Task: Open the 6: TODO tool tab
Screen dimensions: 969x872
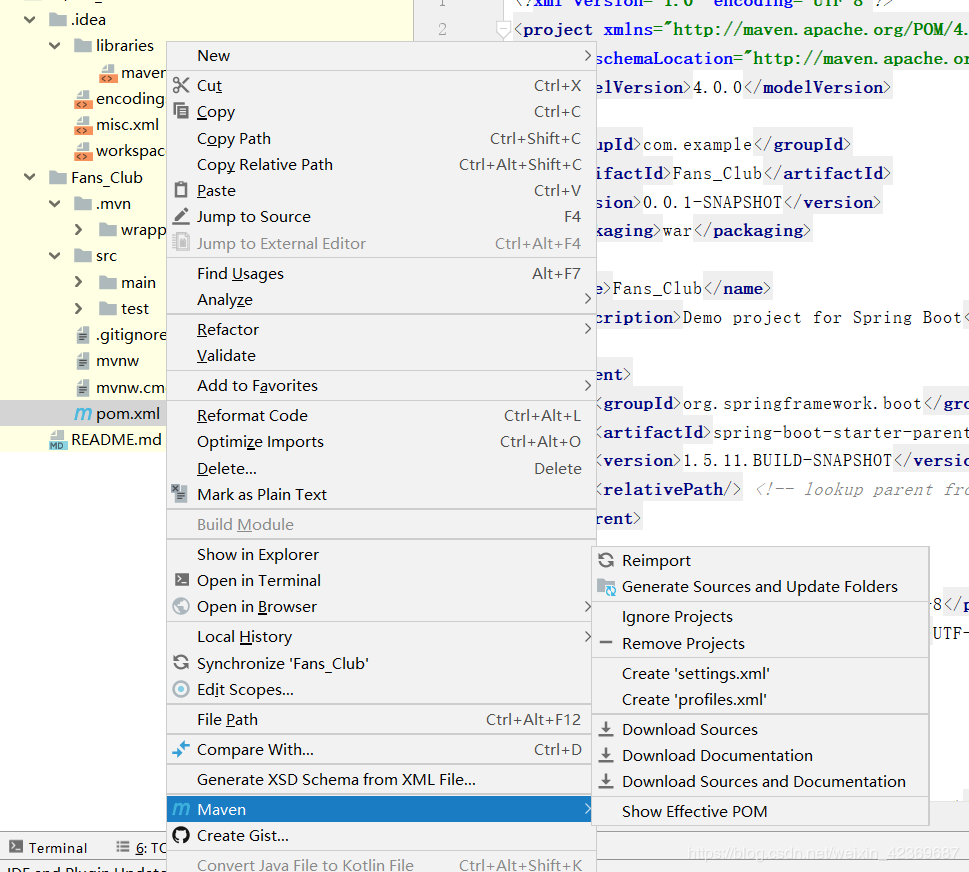Action: [x=142, y=847]
